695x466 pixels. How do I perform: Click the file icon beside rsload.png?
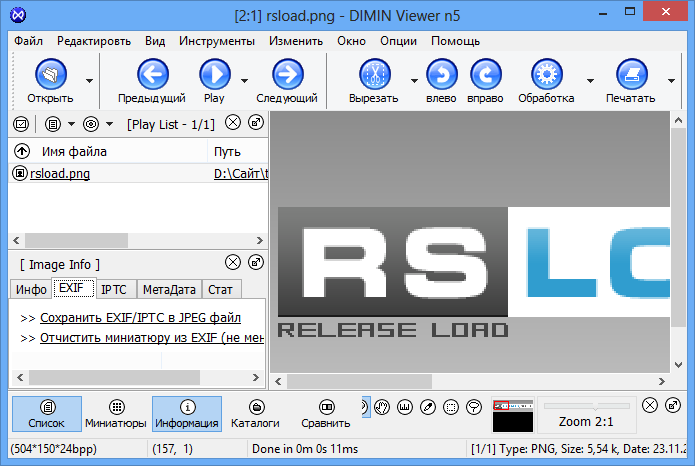[x=20, y=173]
